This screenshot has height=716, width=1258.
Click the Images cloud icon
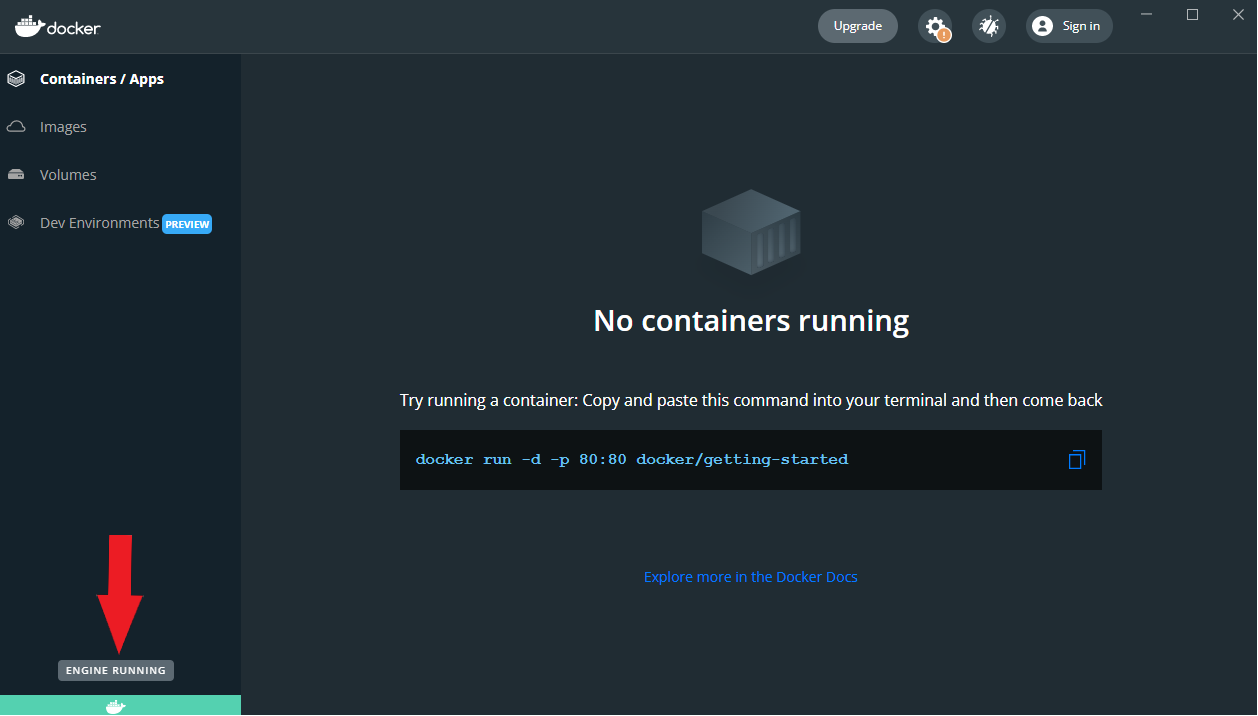16,127
